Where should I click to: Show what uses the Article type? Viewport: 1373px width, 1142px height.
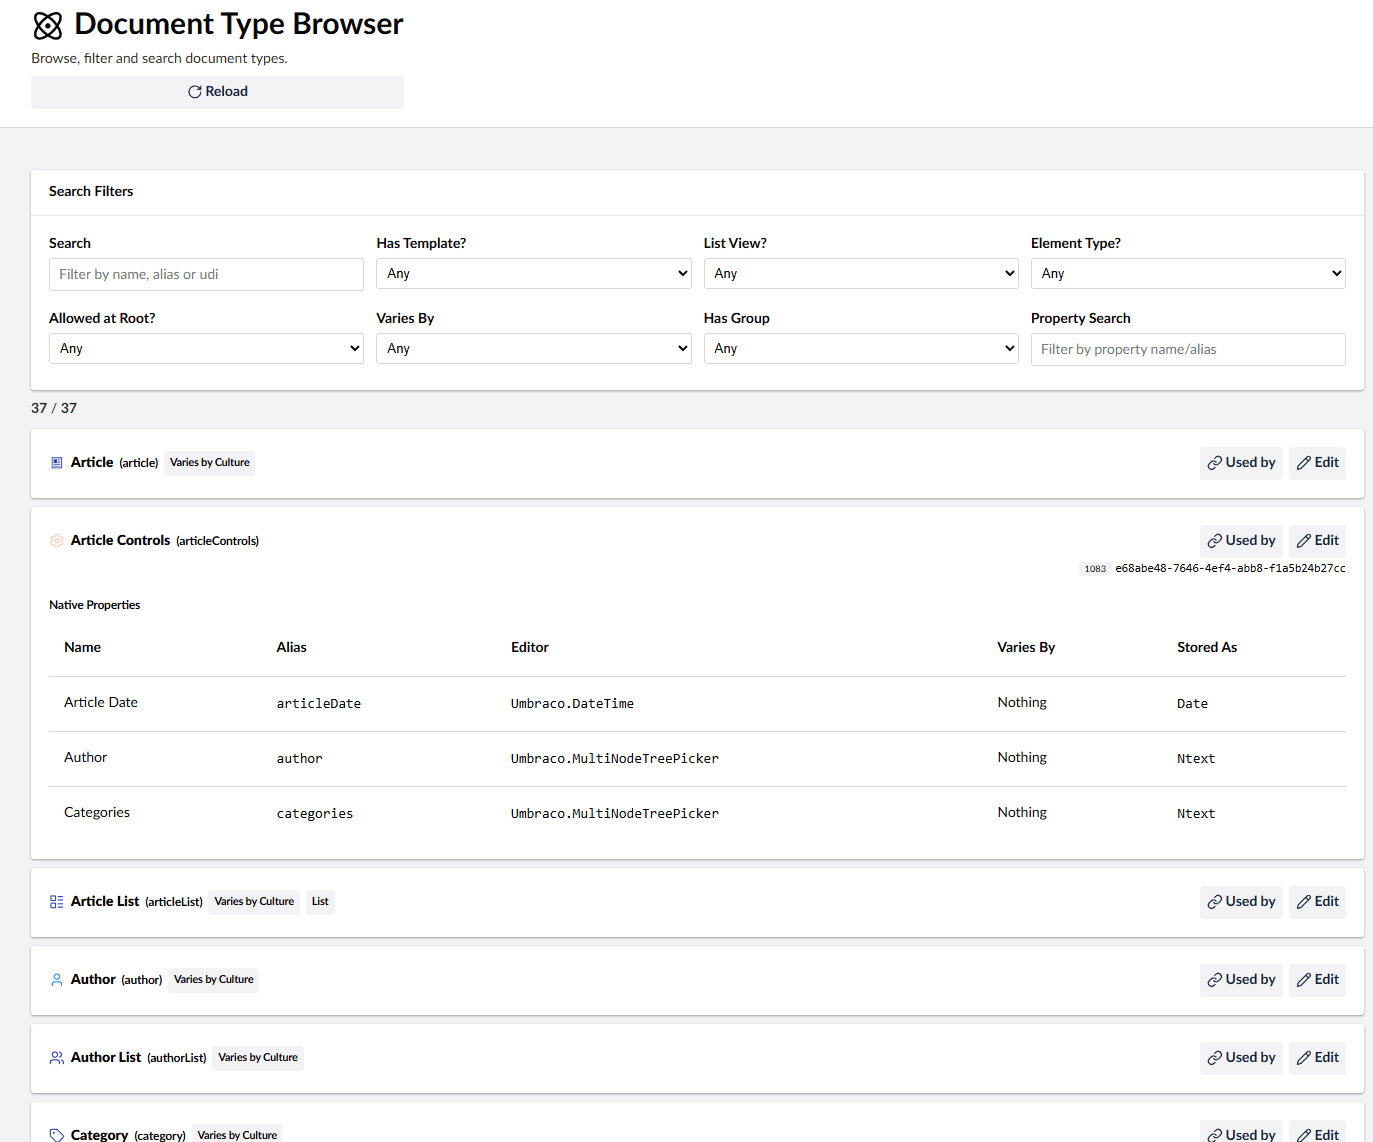1241,463
